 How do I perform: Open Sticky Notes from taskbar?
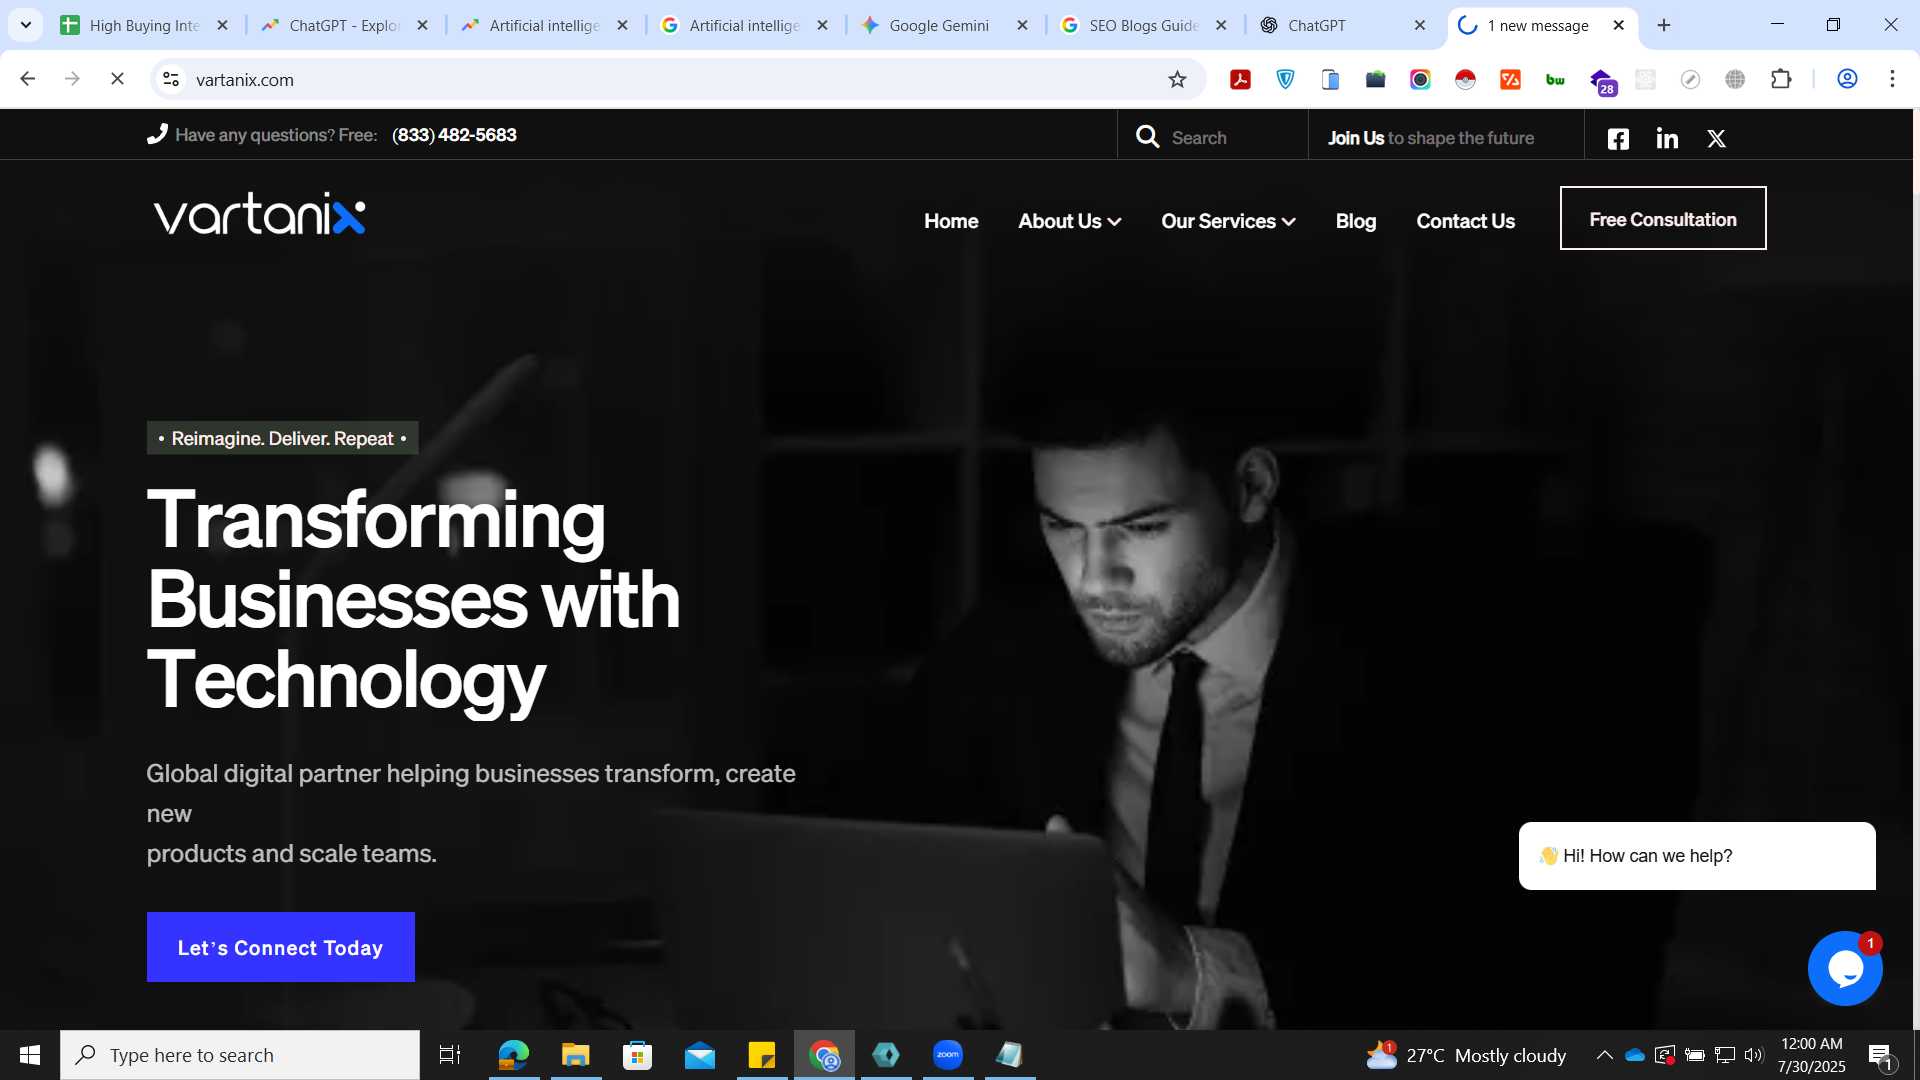pos(762,1055)
